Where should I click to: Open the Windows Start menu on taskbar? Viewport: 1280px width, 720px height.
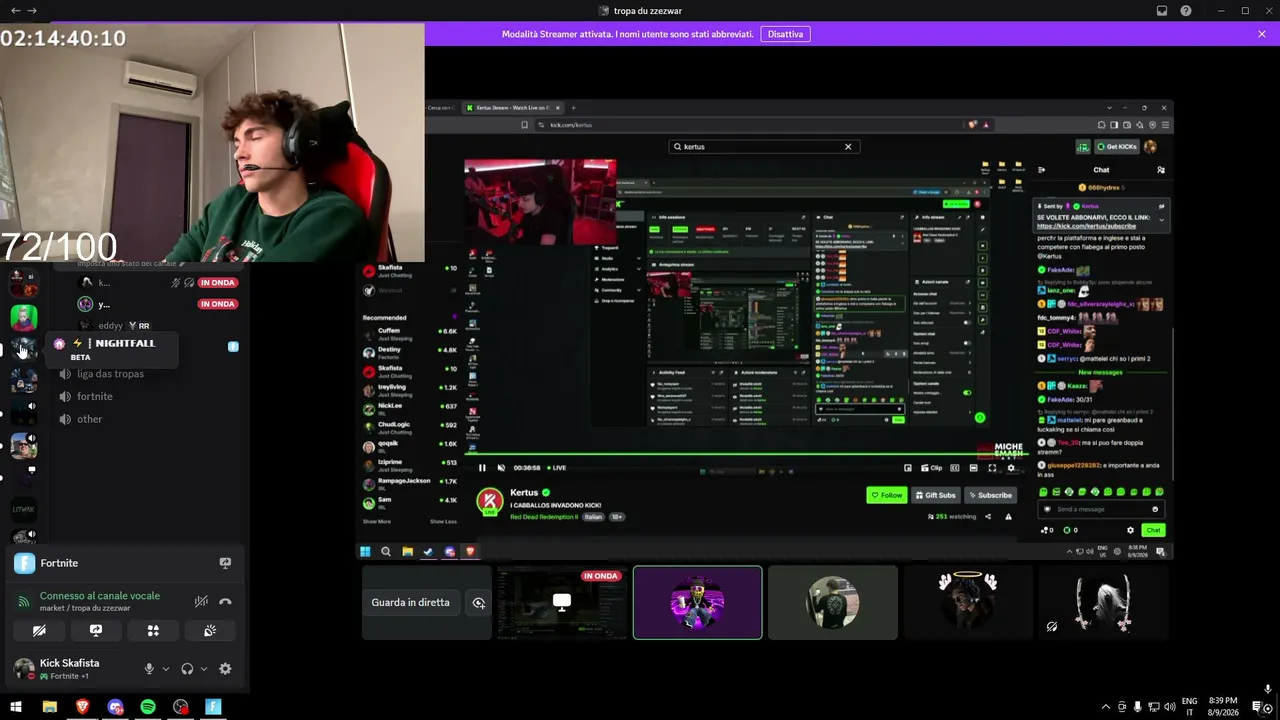click(x=16, y=707)
